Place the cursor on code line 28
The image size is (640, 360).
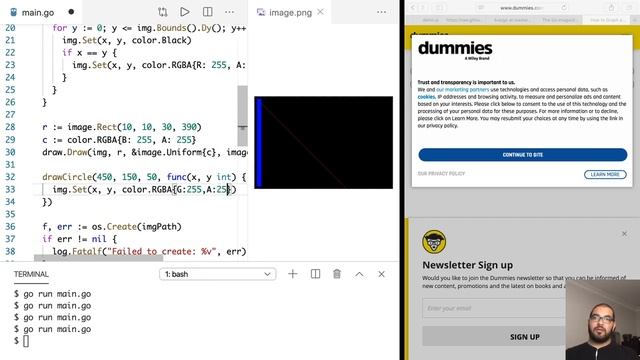click(x=122, y=127)
